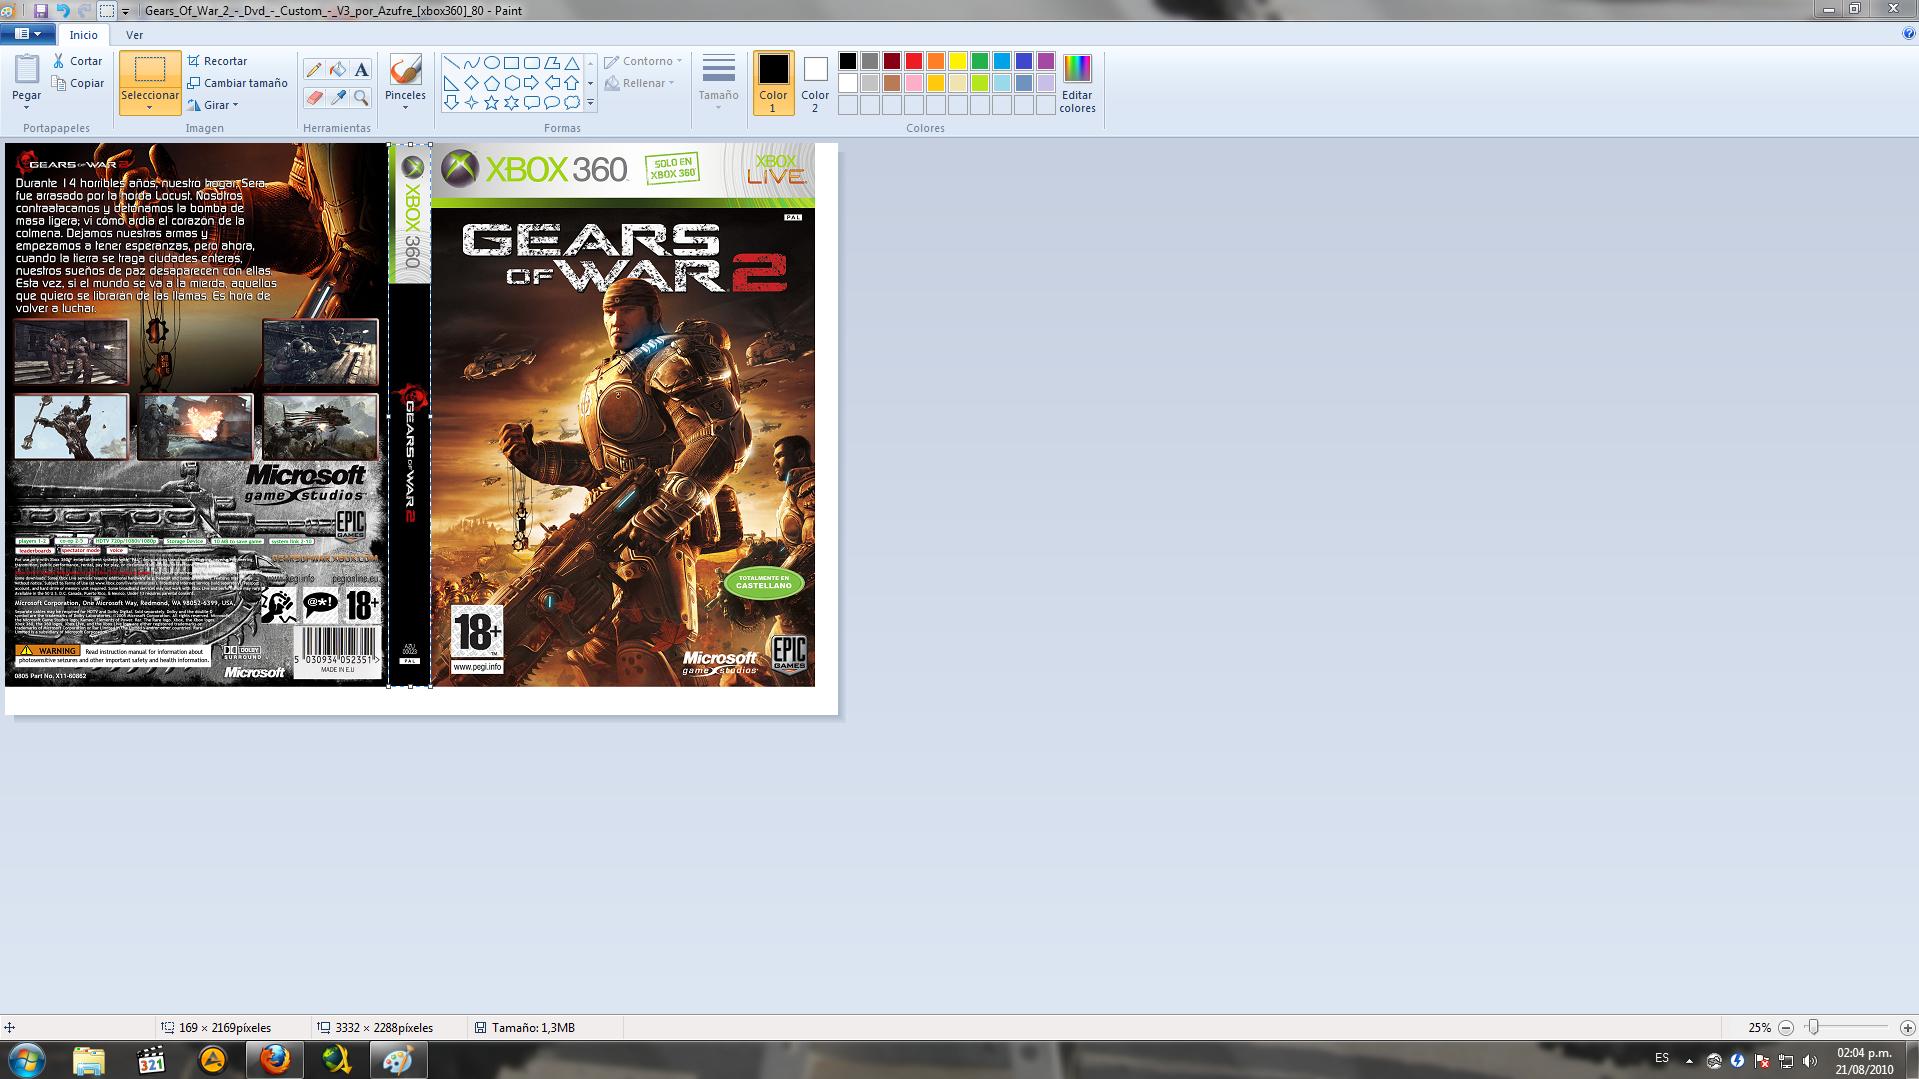
Task: Choose the down arrow shape
Action: [x=452, y=102]
